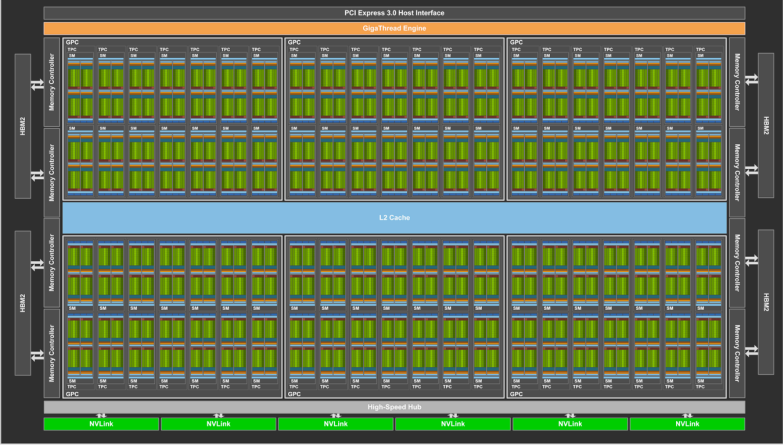Screen dimensions: 783x445
Task: Click the top double-arrow icon beside upper-left HBM2
Action: tap(37, 83)
